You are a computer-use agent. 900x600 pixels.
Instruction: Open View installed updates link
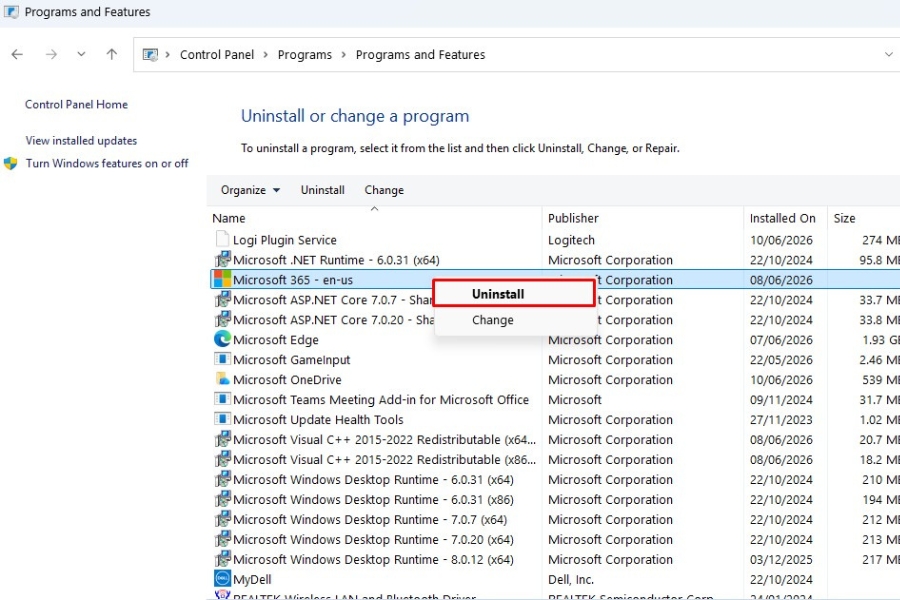[81, 141]
